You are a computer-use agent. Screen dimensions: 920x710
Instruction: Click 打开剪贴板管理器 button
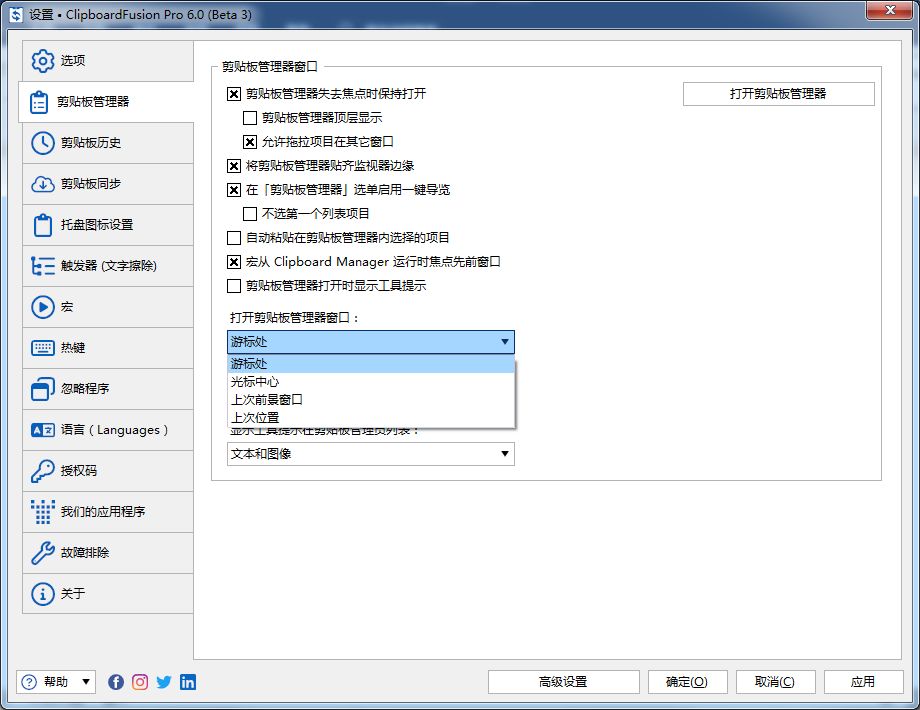(x=779, y=94)
